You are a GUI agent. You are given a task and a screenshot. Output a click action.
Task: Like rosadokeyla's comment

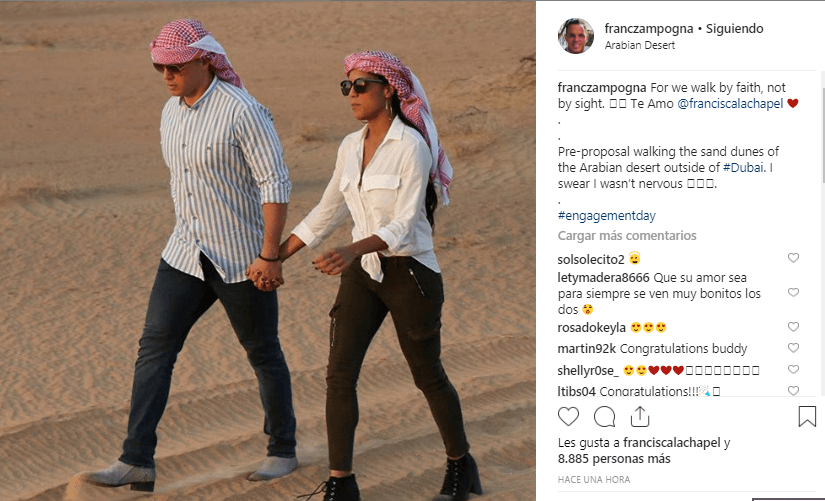pos(793,326)
